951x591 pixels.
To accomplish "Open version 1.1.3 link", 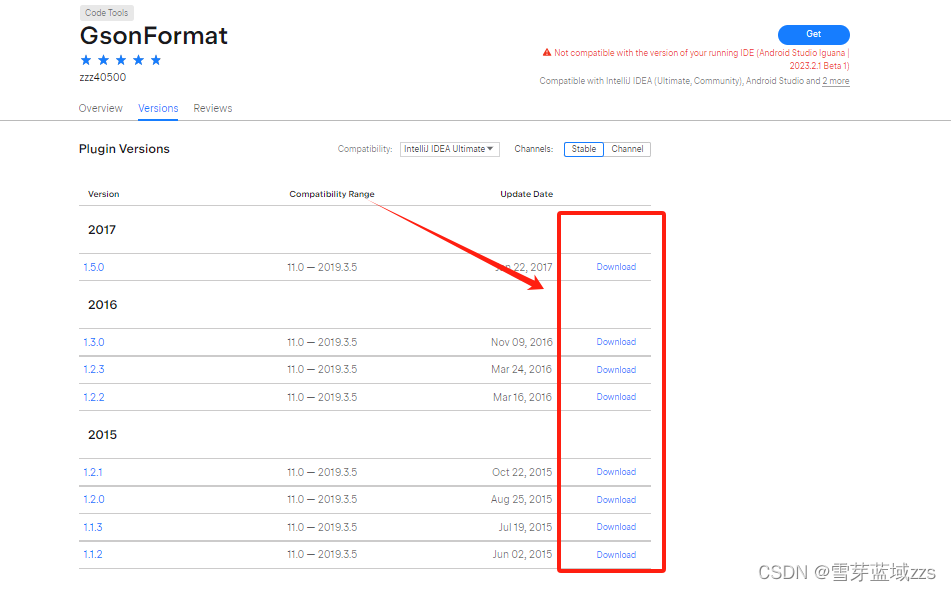I will pos(93,527).
